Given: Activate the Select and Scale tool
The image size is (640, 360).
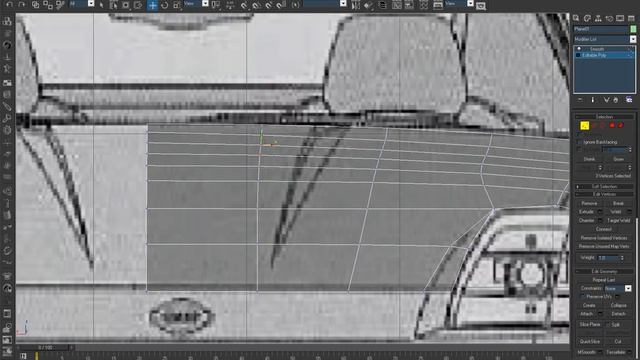Looking at the screenshot, I should pos(177,5).
